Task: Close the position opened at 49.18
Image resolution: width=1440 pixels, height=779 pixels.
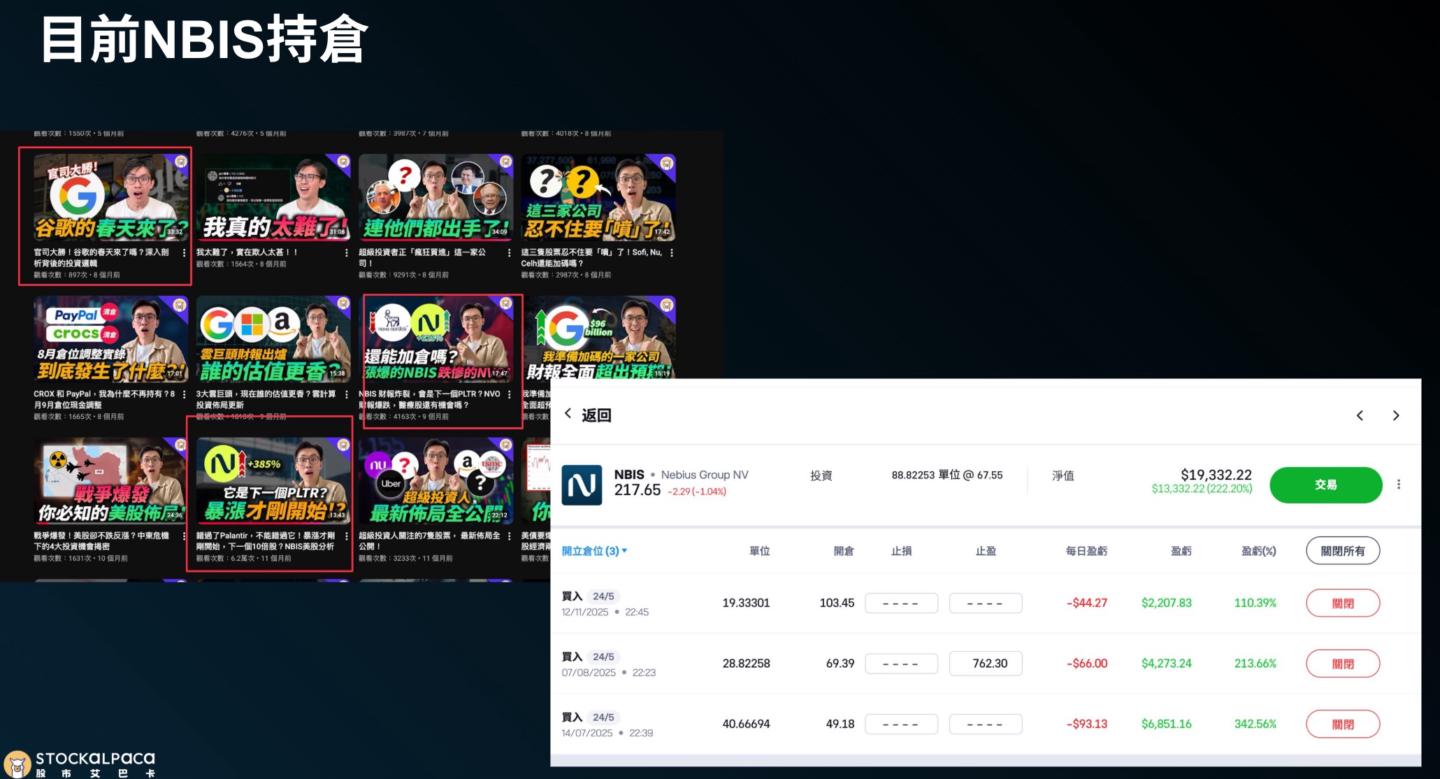Action: [x=1342, y=724]
